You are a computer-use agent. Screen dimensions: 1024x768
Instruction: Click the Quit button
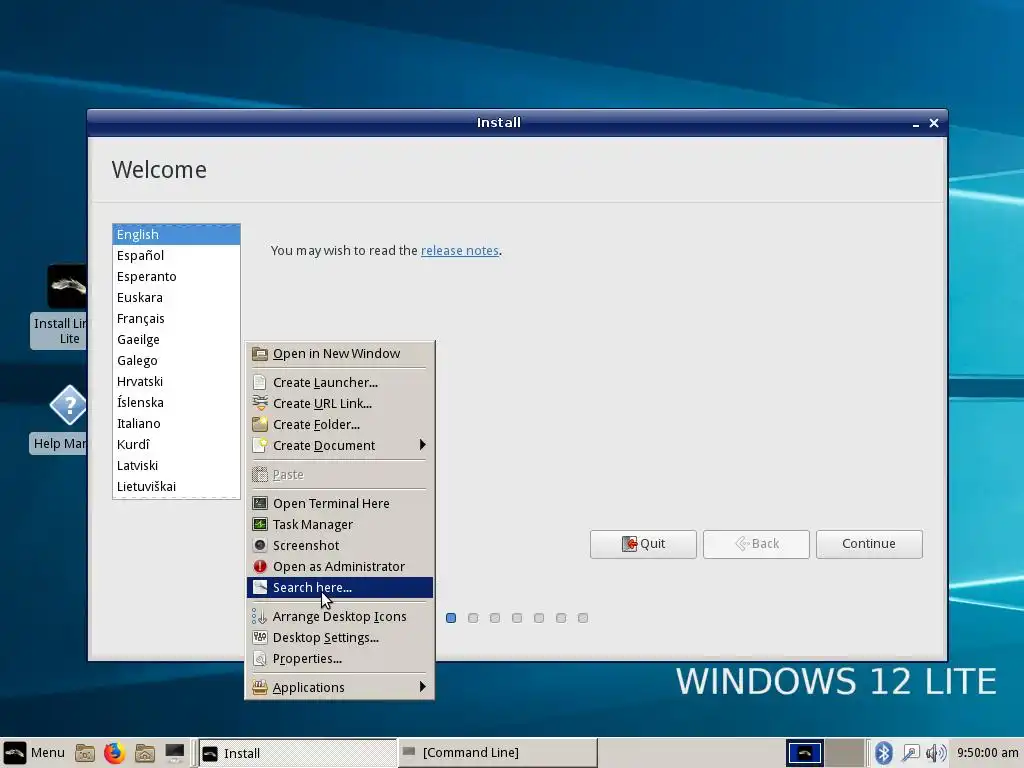(643, 544)
